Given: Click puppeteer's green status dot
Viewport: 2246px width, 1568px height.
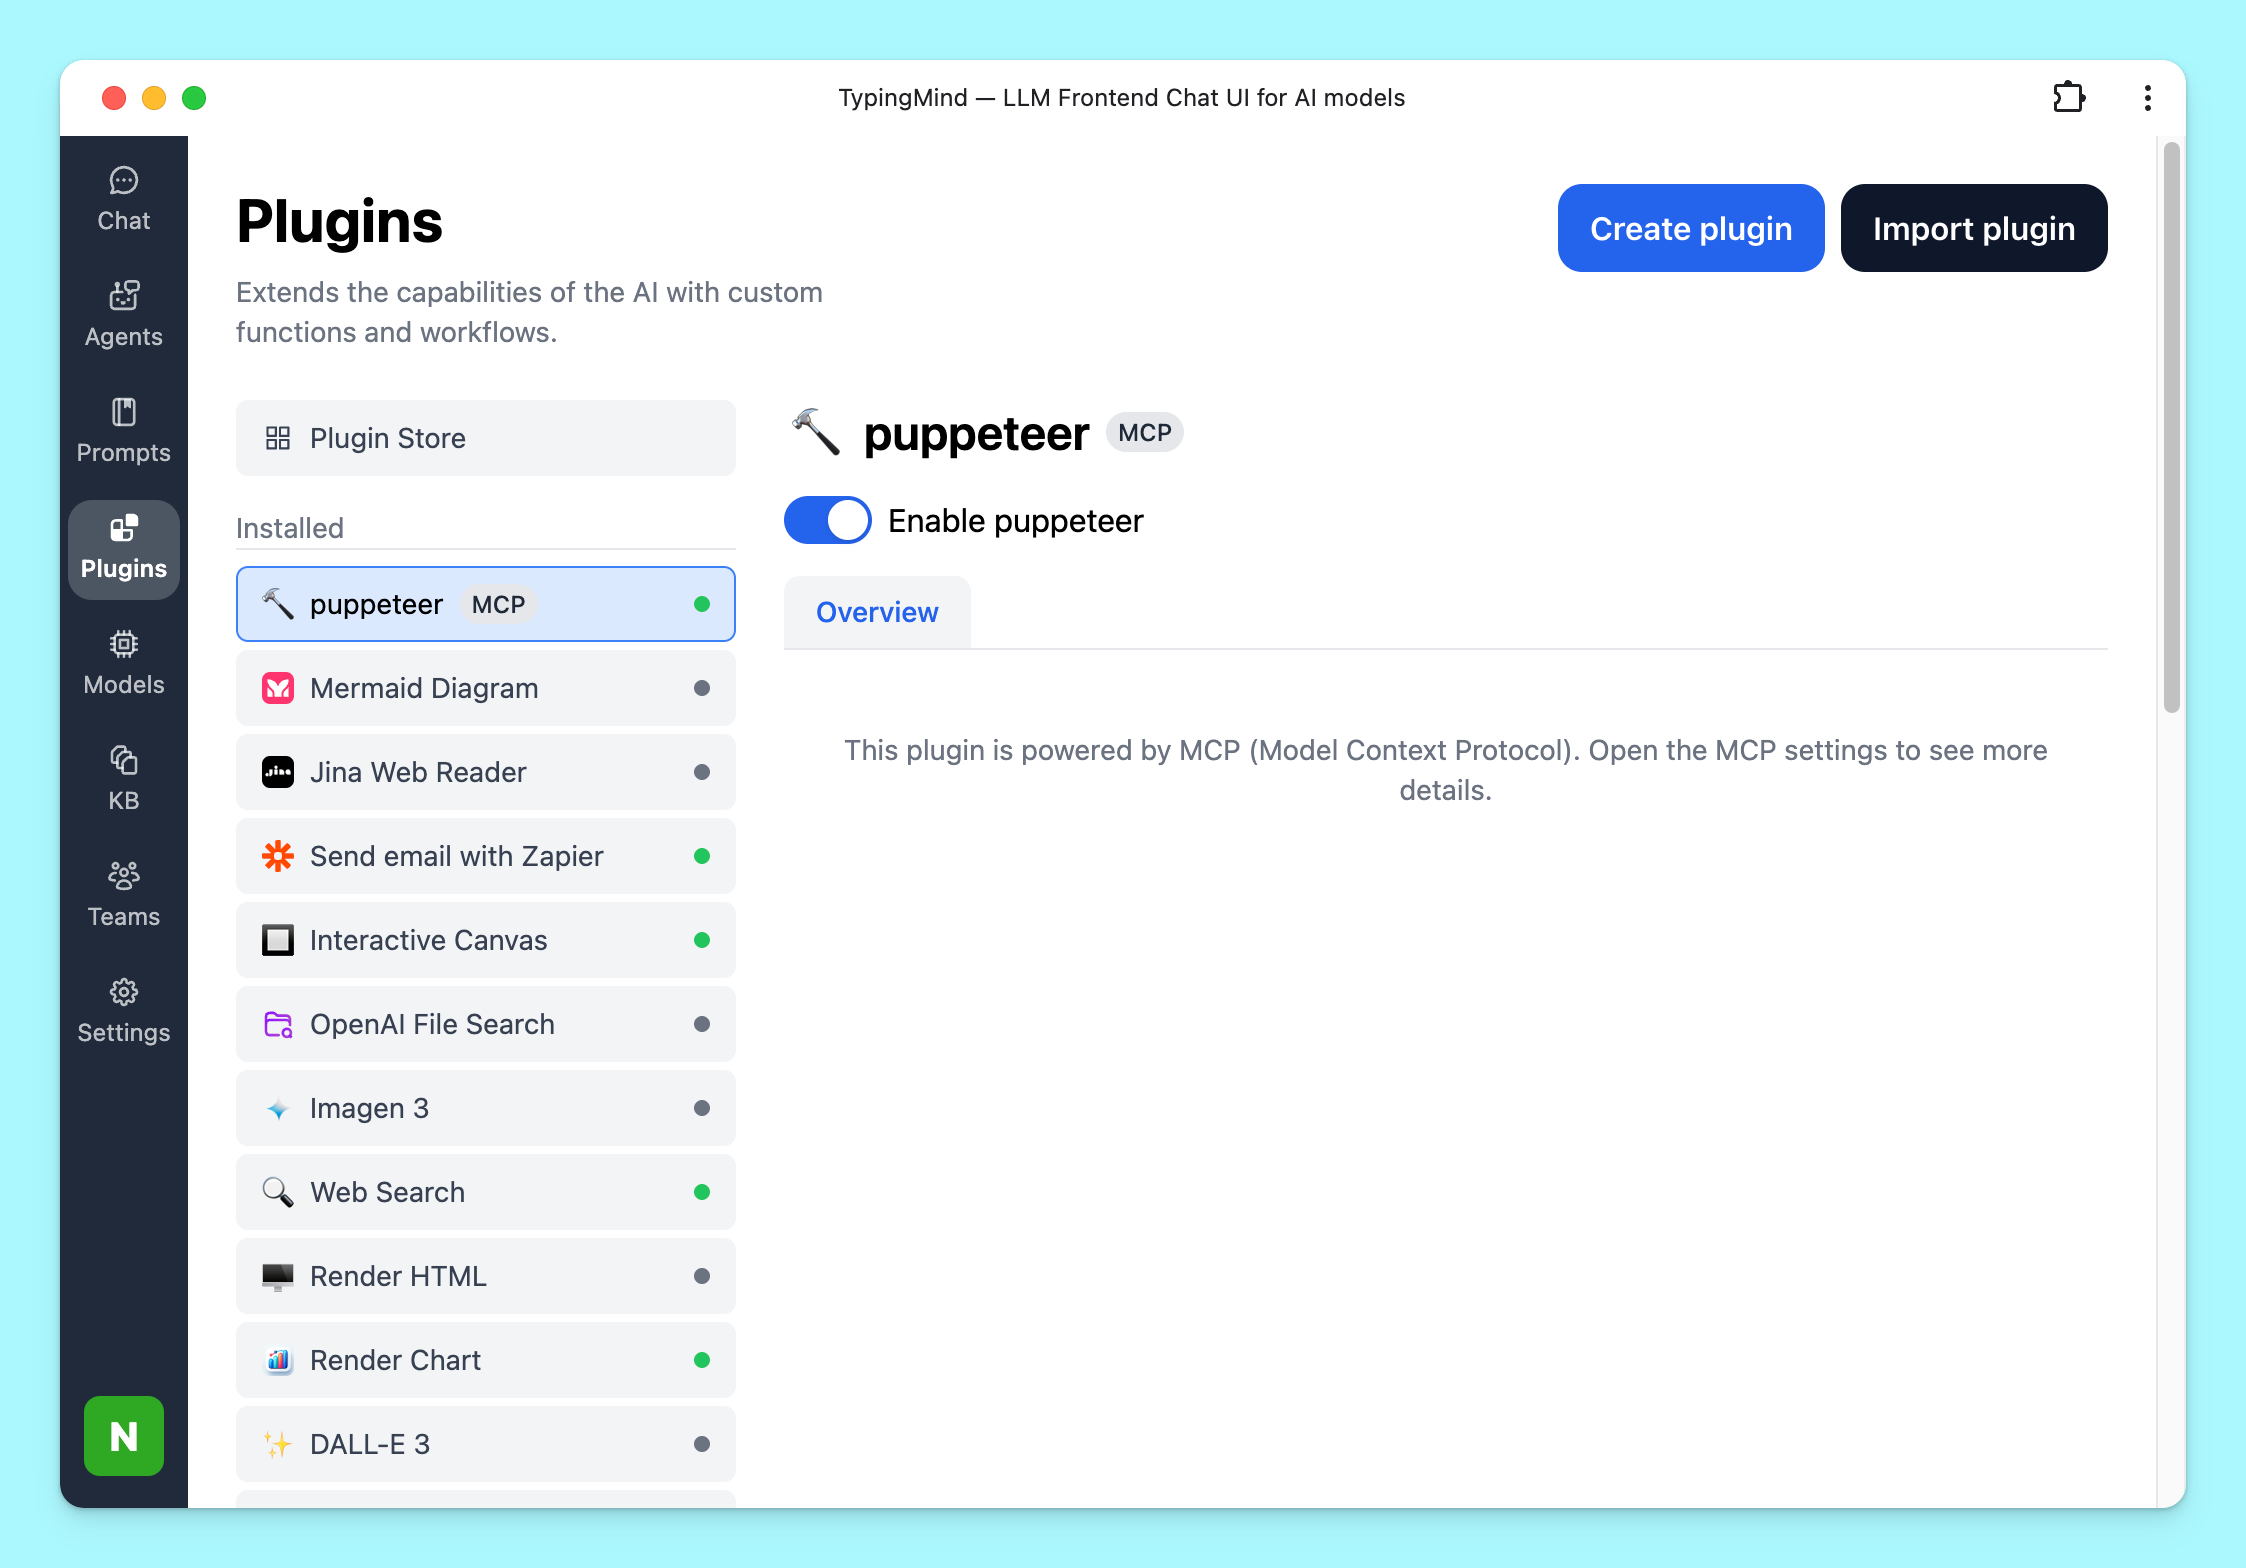Looking at the screenshot, I should 702,604.
